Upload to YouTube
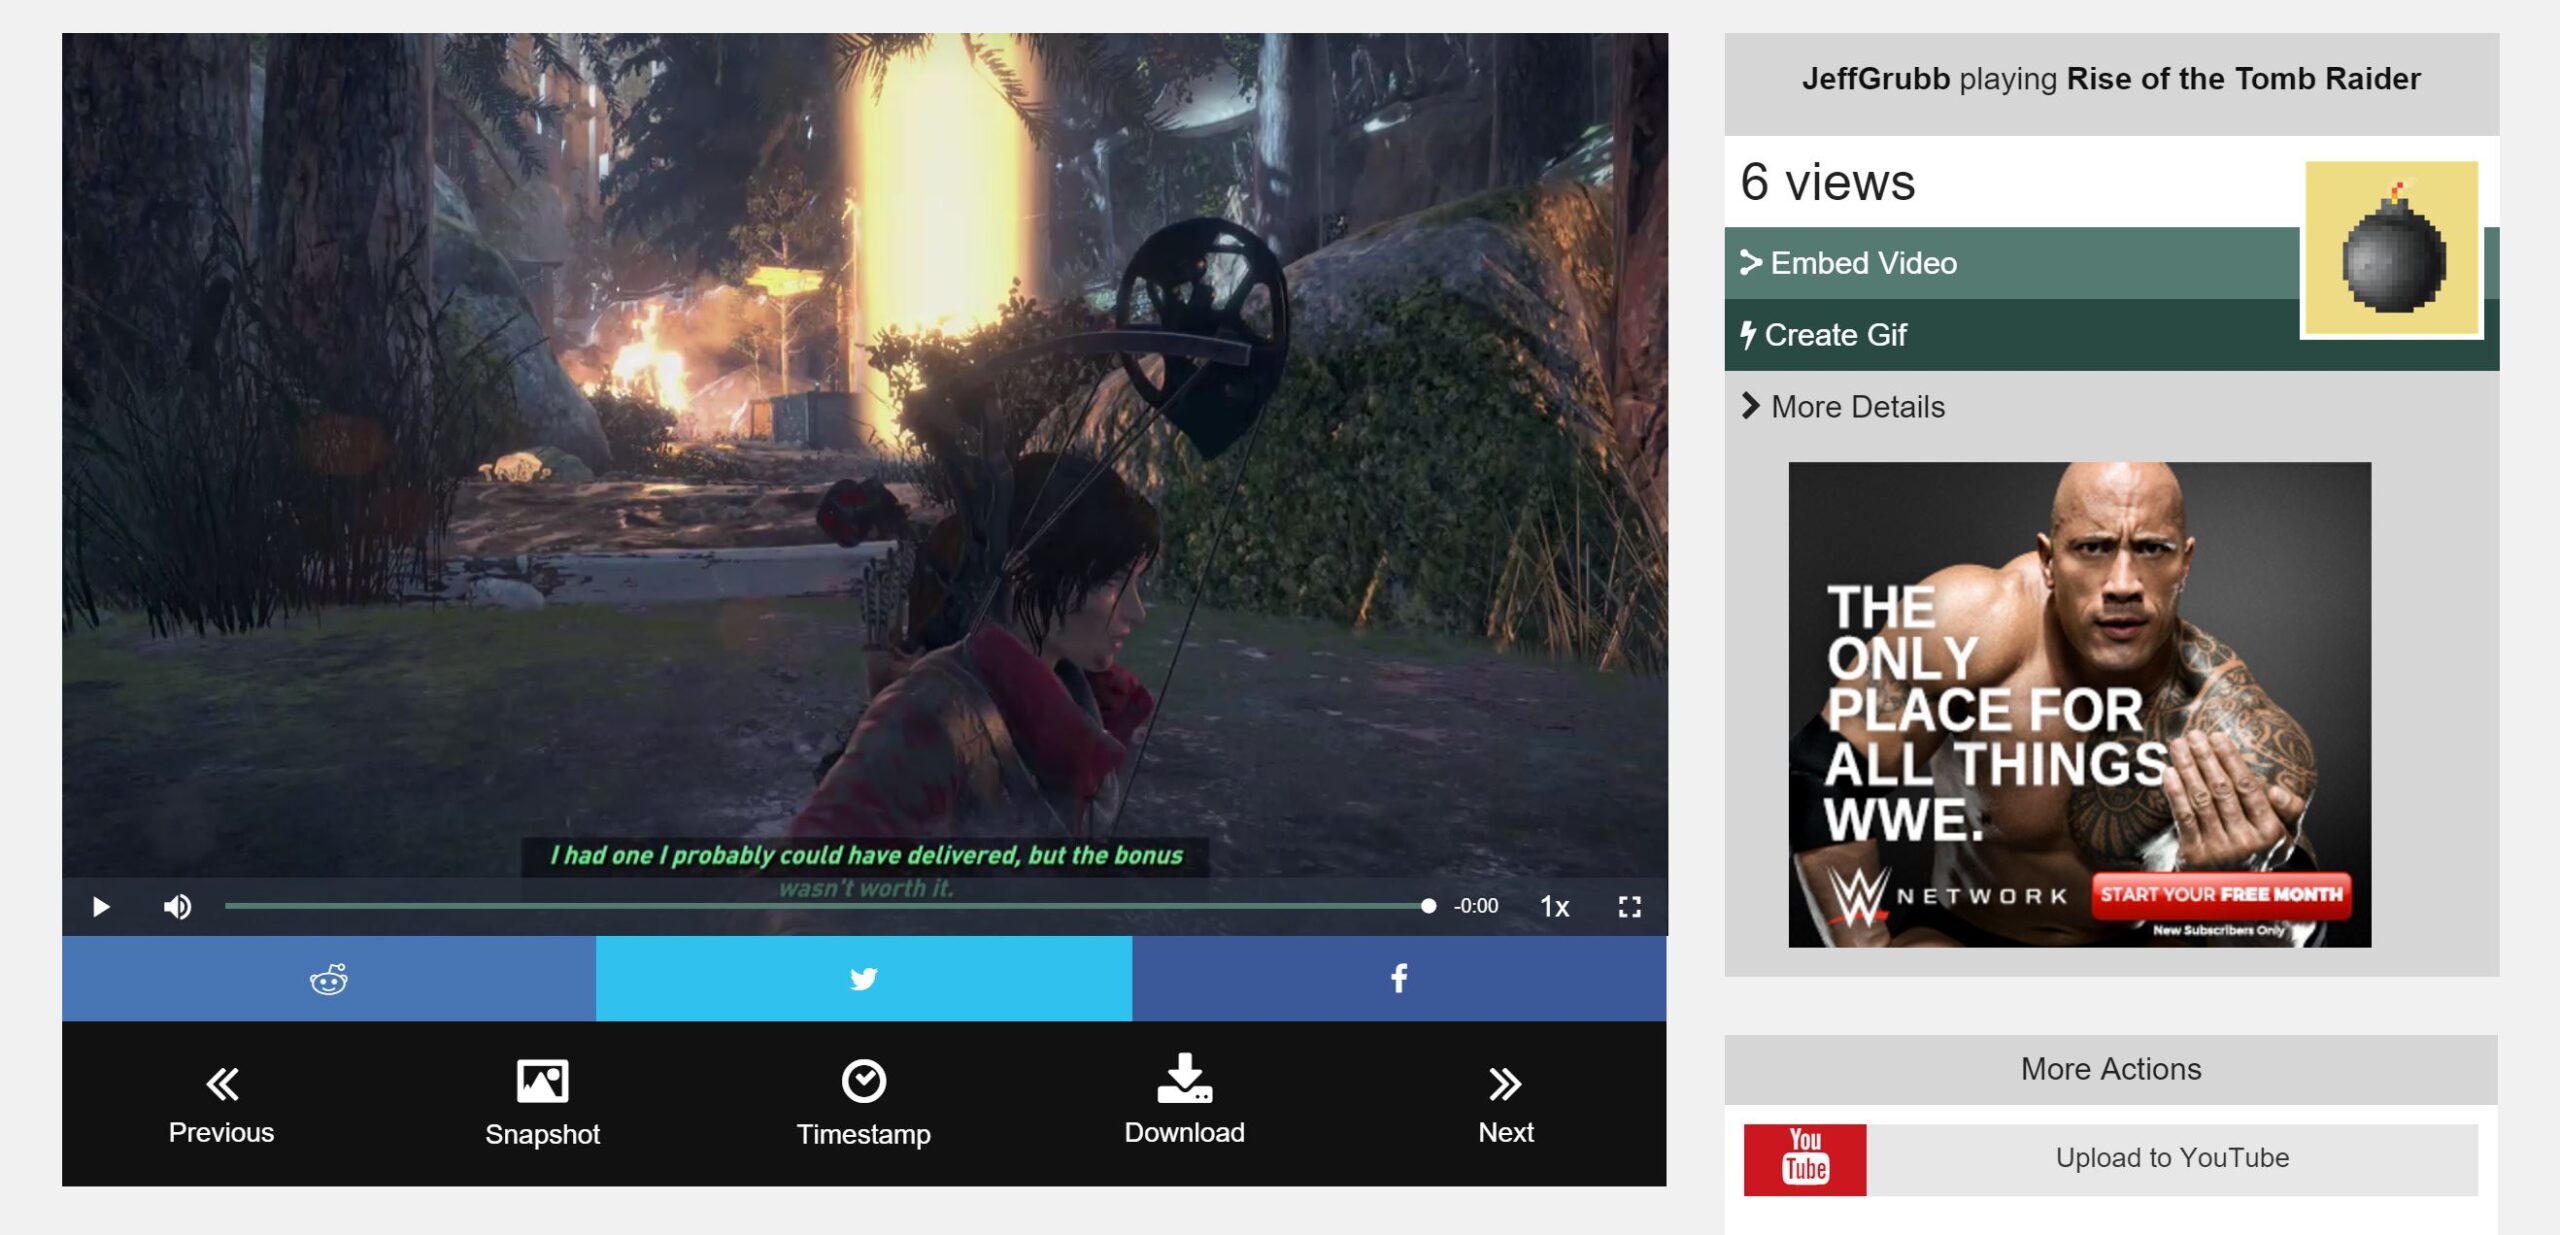 [2172, 1158]
